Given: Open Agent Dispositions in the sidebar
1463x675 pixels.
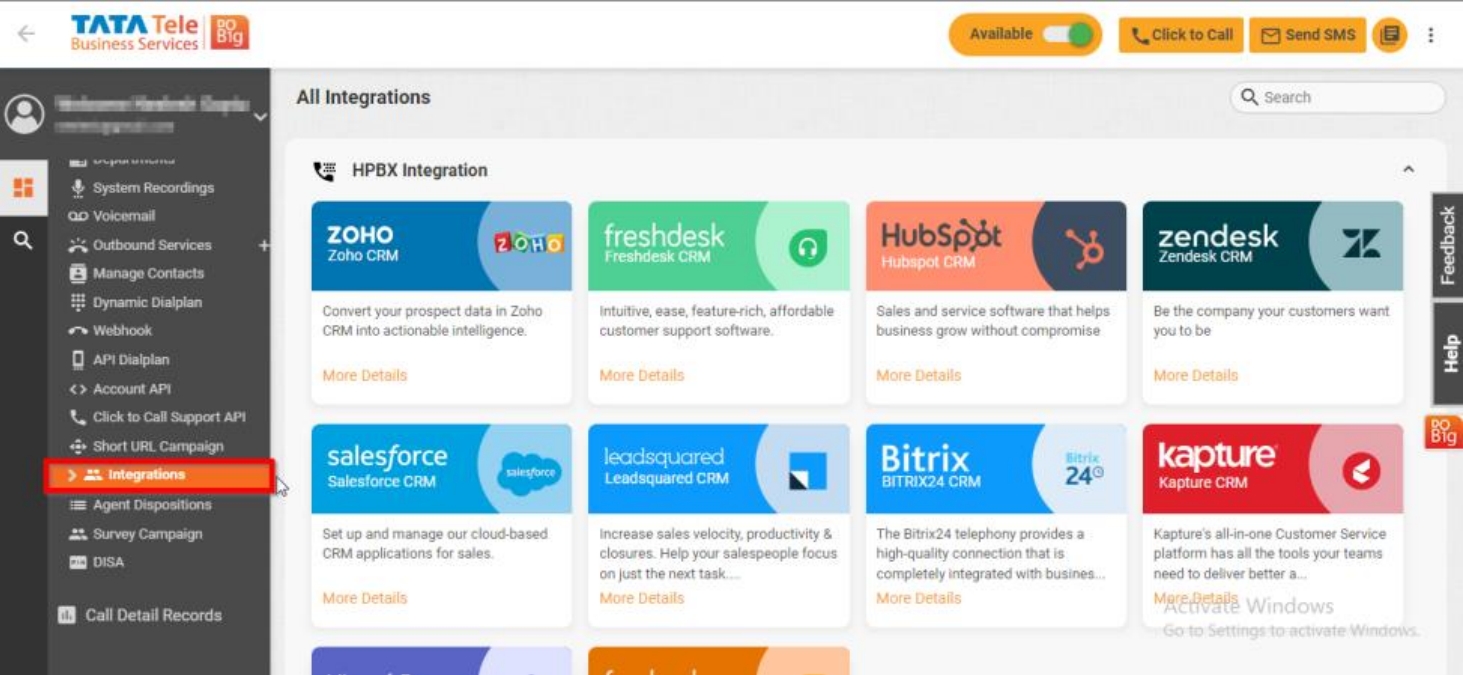Looking at the screenshot, I should tap(141, 505).
